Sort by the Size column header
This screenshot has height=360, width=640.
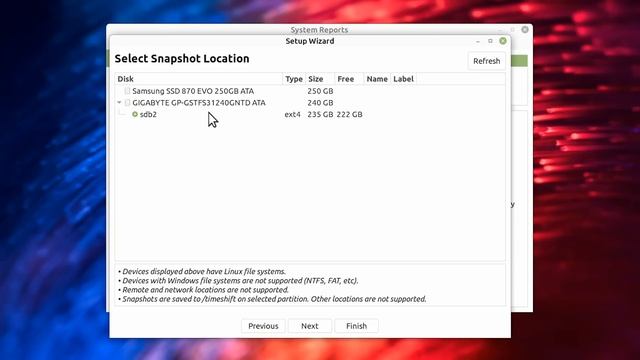320,79
